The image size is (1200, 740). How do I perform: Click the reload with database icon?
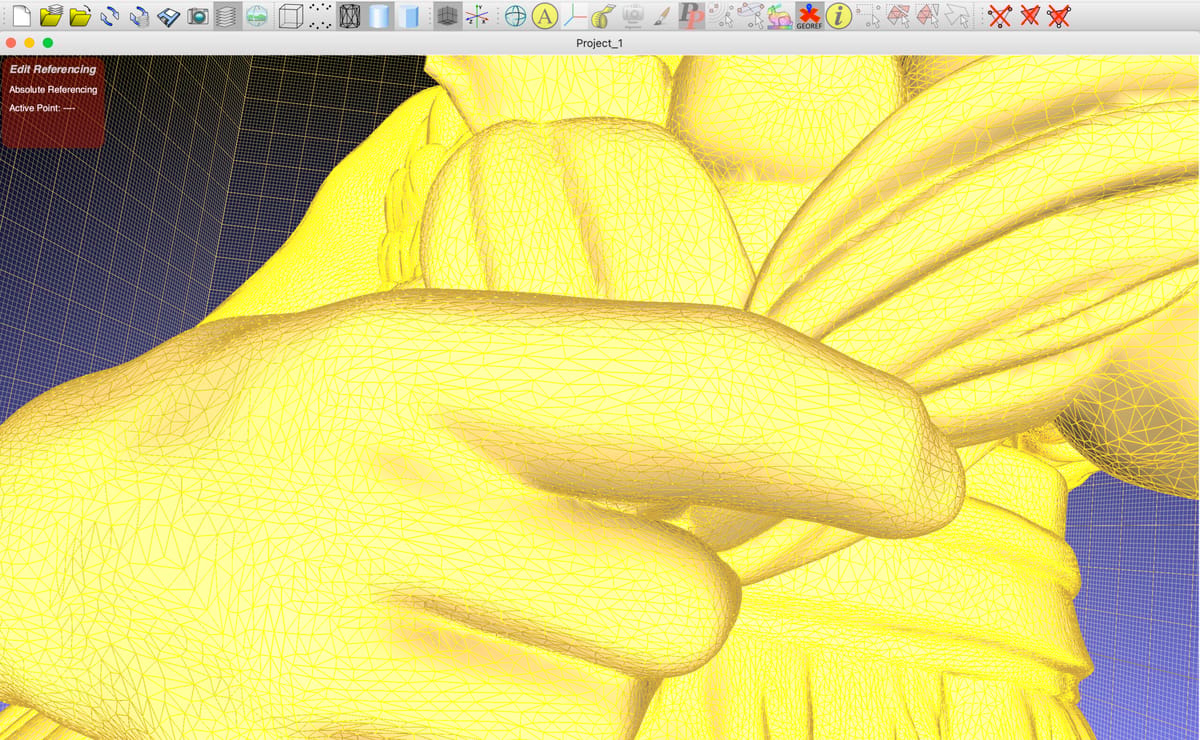pos(139,15)
